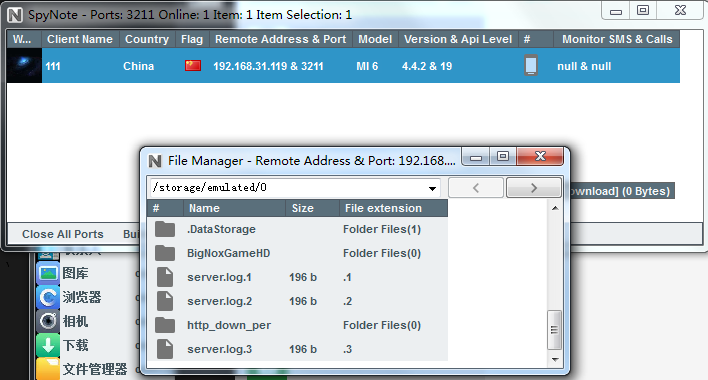This screenshot has height=380, width=708.
Task: Click Folder Files(1) extension for .DataStorage
Action: click(x=382, y=229)
